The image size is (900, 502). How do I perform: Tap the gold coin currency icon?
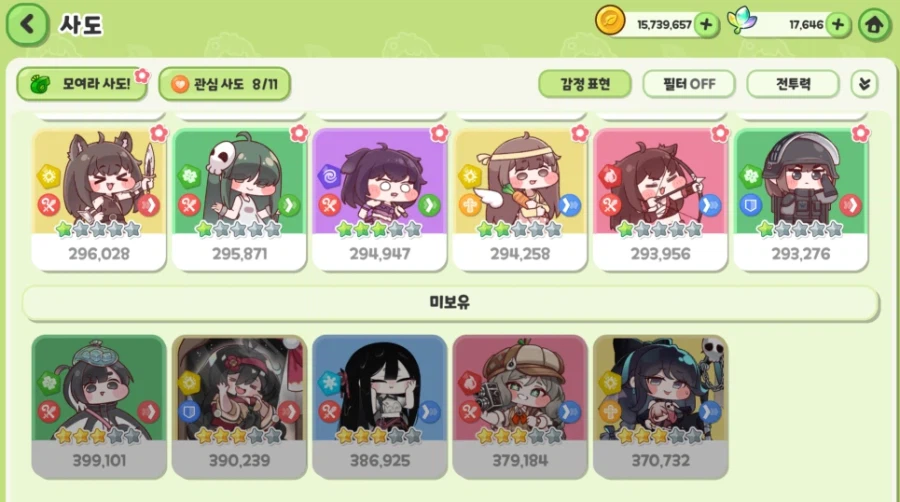[610, 21]
